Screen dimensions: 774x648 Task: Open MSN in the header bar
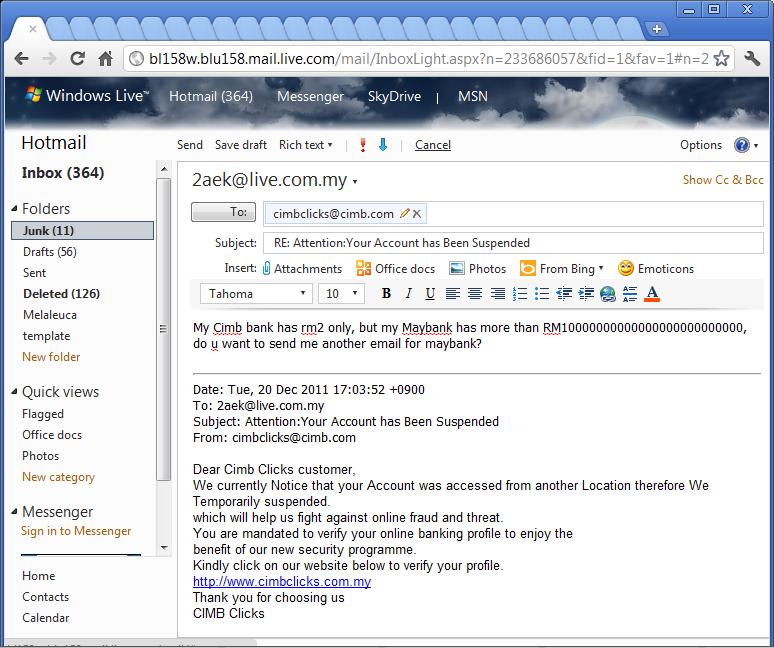coord(472,96)
